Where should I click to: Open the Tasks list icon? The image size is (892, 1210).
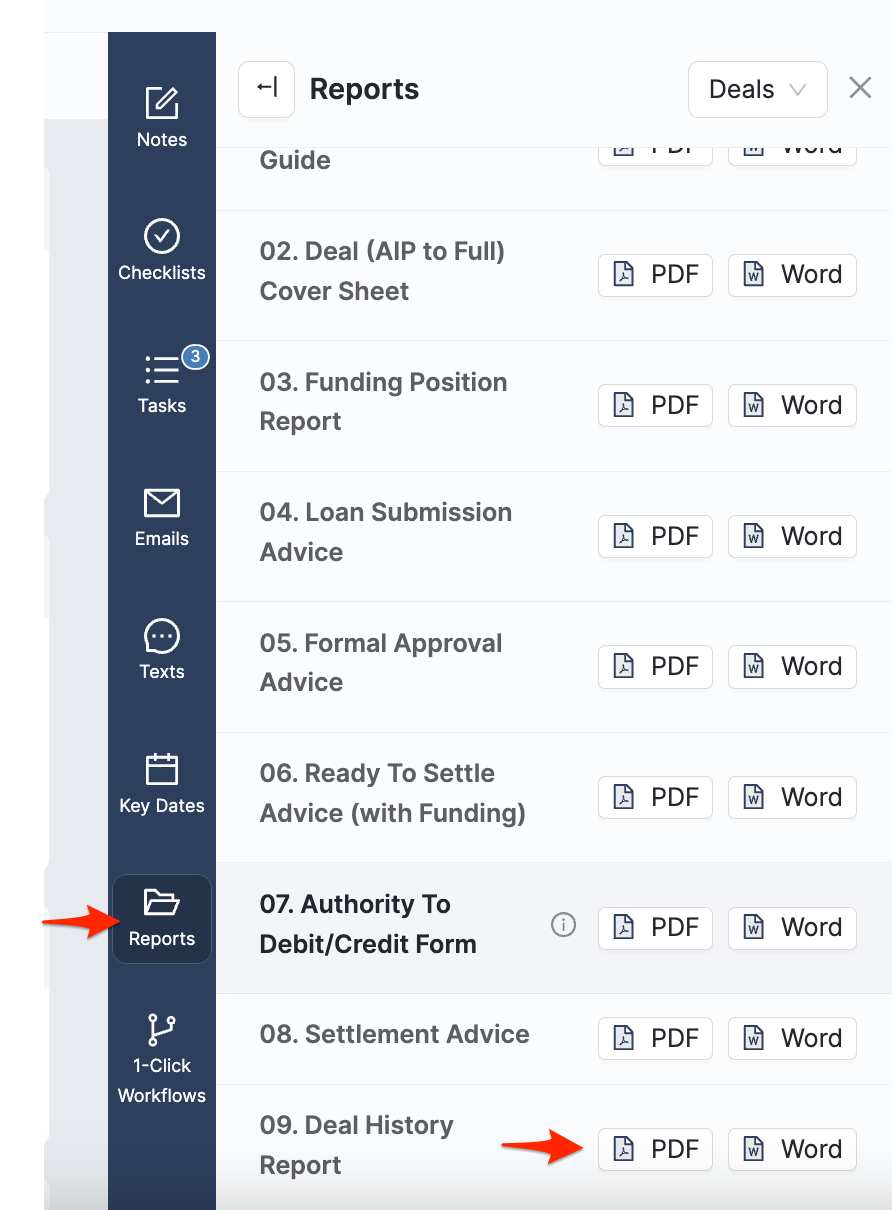tap(162, 370)
